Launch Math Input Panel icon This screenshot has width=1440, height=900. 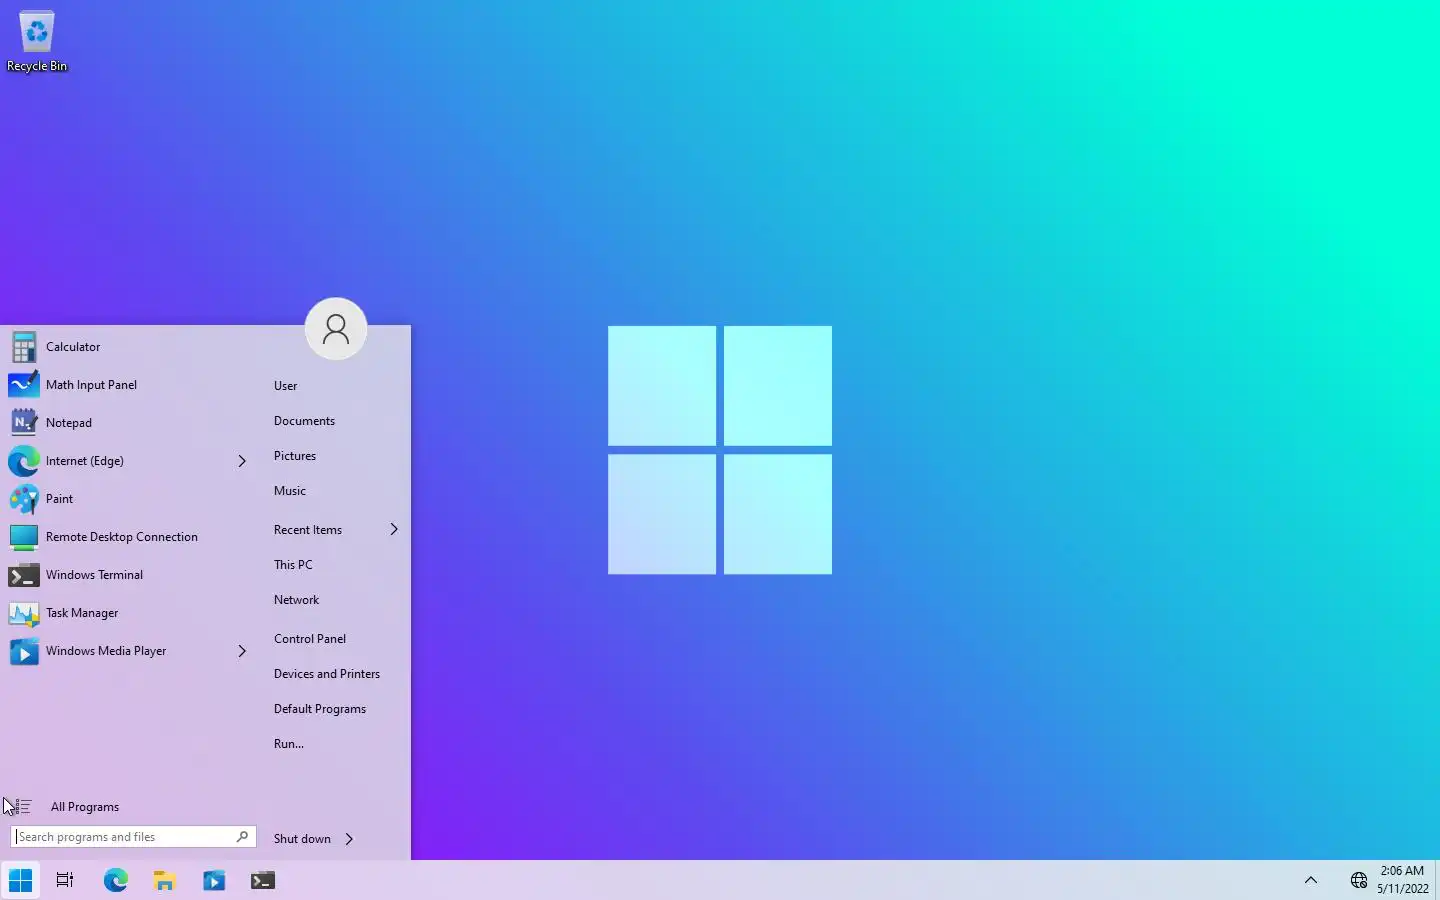(x=24, y=385)
